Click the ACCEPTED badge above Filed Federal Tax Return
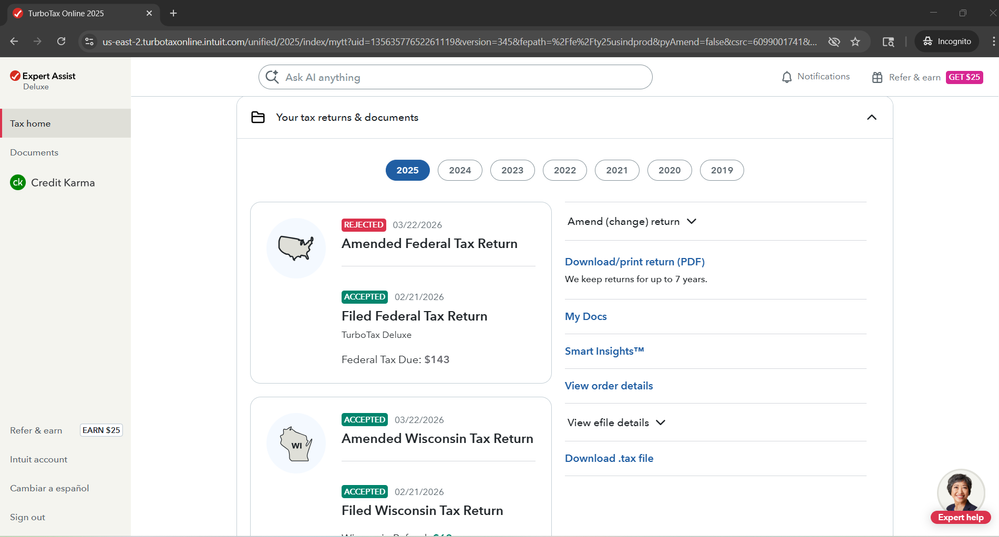This screenshot has height=537, width=999. tap(364, 297)
